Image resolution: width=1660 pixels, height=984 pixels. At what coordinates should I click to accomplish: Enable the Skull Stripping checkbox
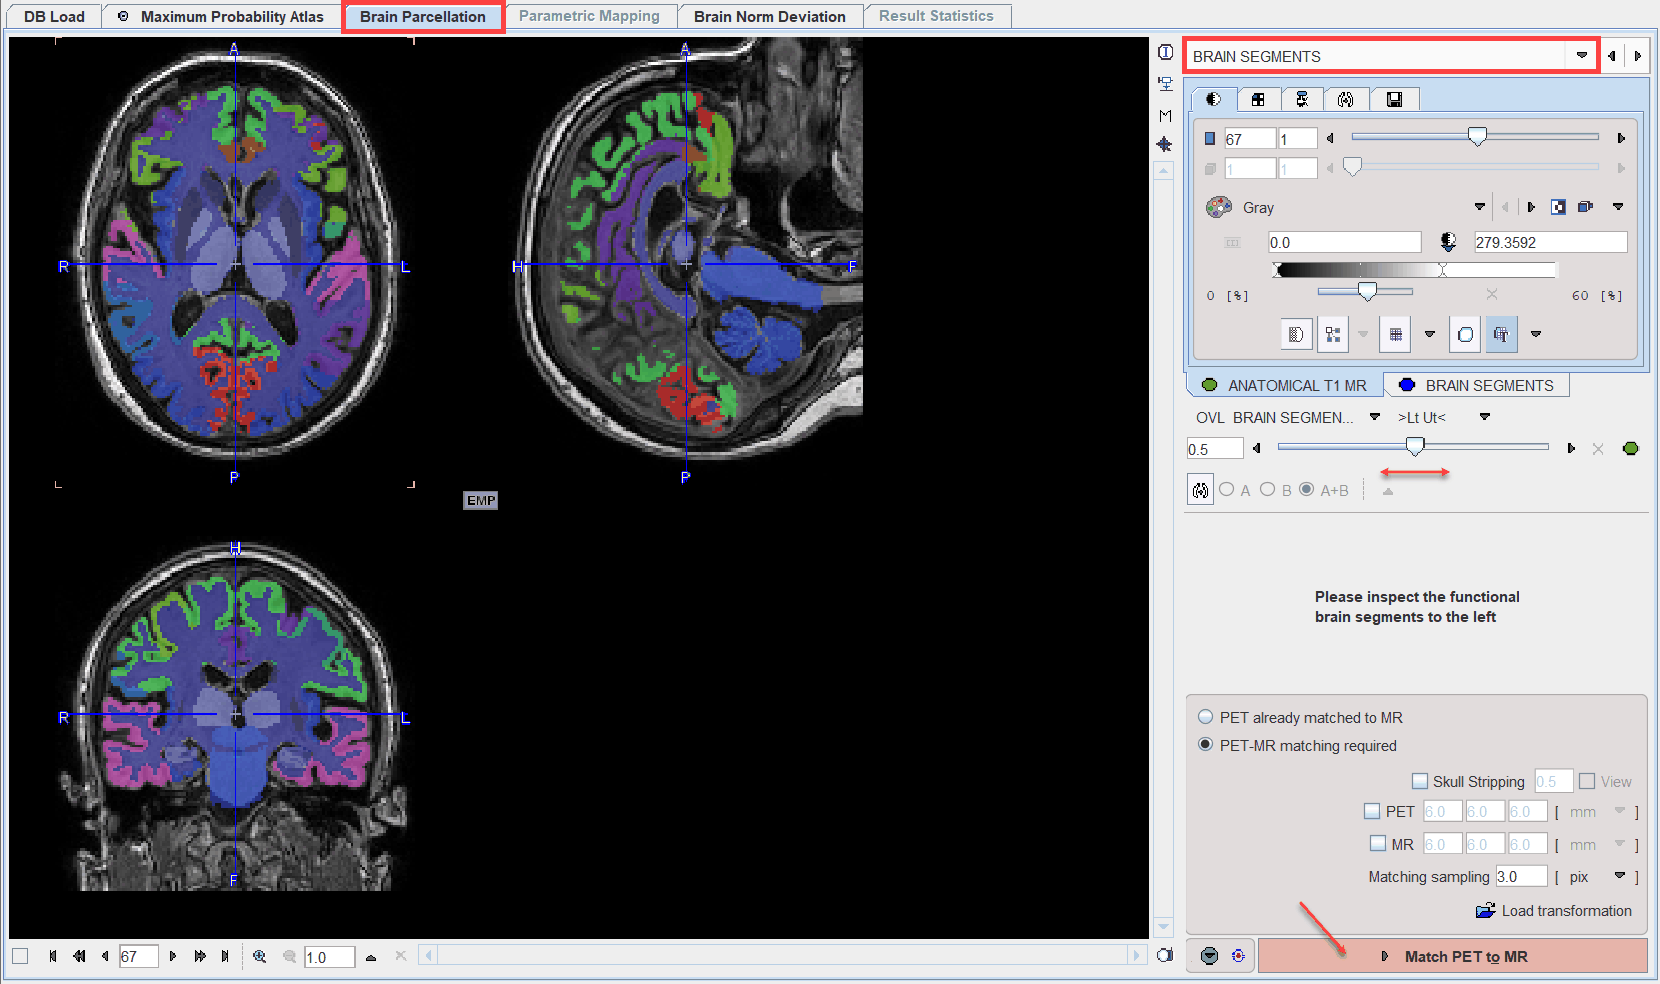tap(1420, 781)
